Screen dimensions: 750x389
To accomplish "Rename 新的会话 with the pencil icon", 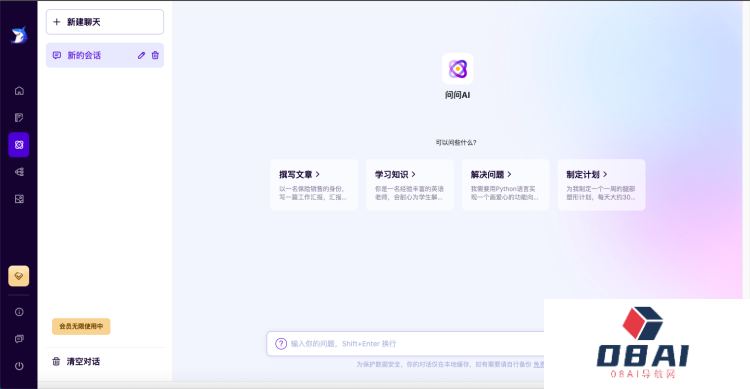I will pos(141,56).
